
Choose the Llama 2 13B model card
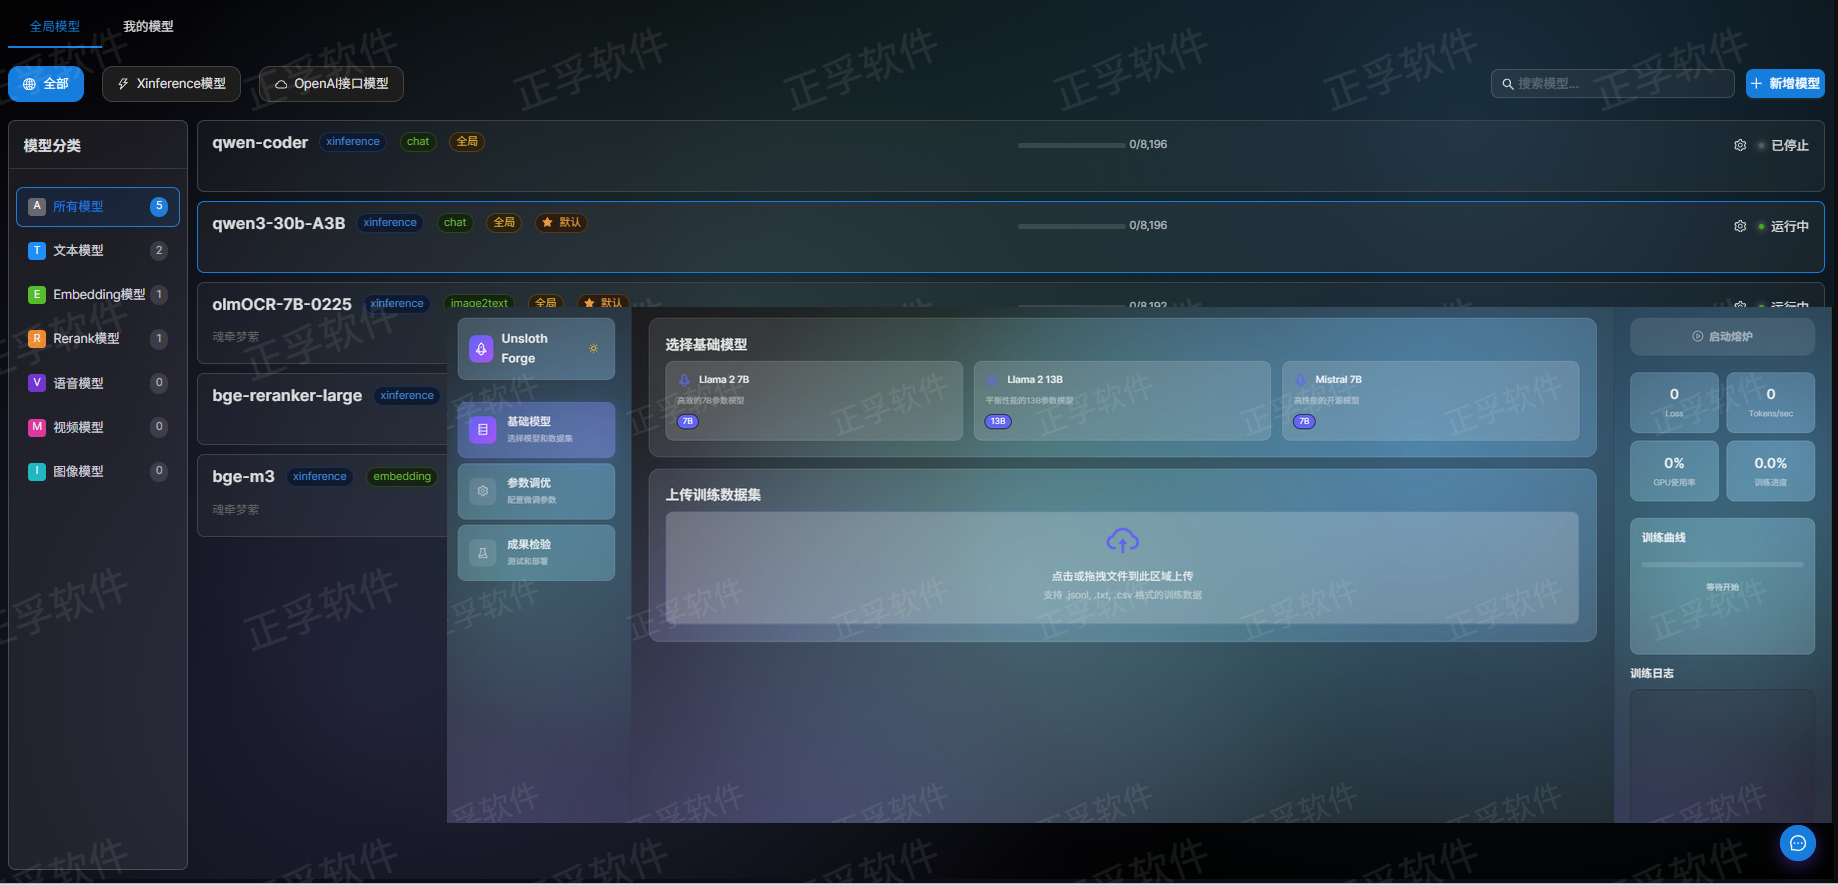1121,401
